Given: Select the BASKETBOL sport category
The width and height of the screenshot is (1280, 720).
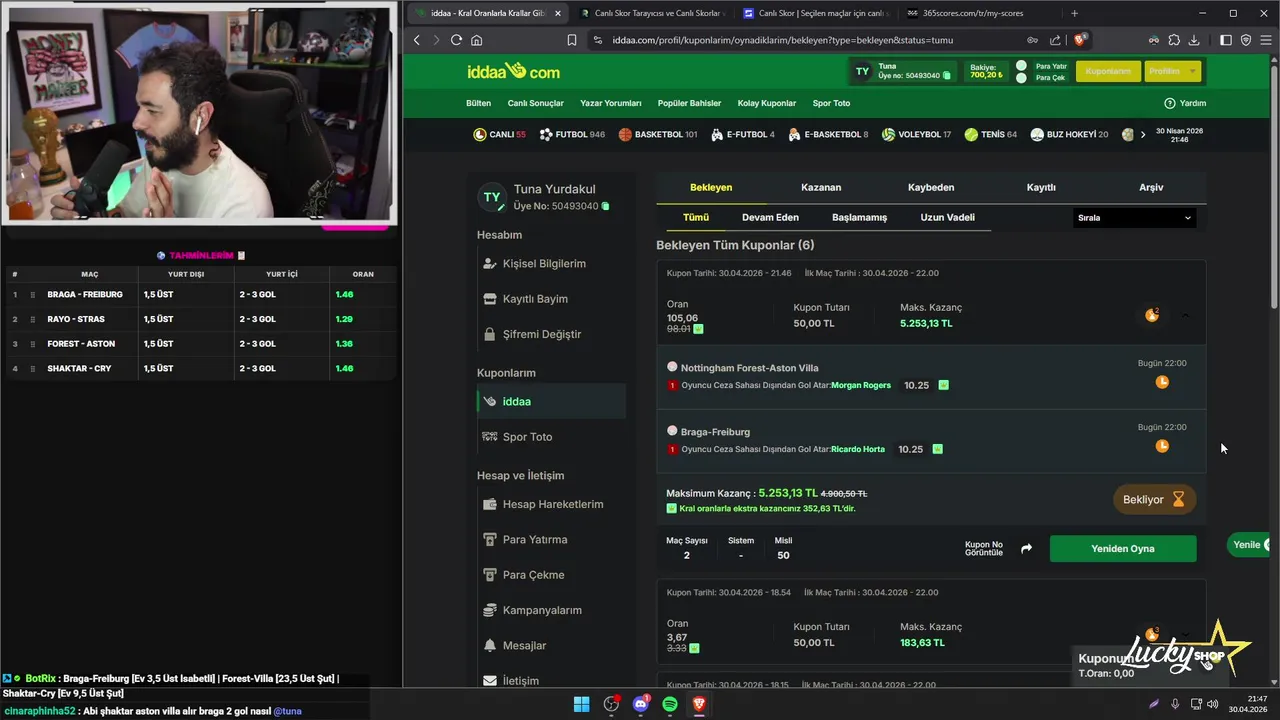Looking at the screenshot, I should (x=658, y=134).
